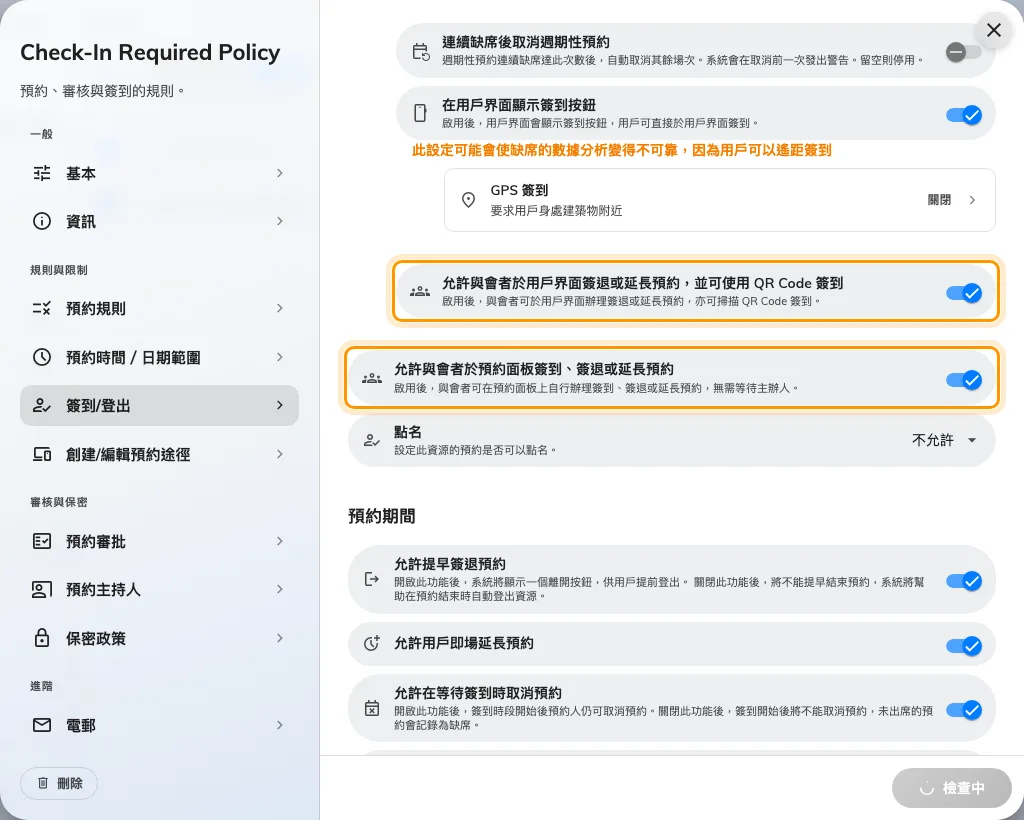Click the spinner icon in 檢查中 button
This screenshot has width=1024, height=820.
(927, 788)
